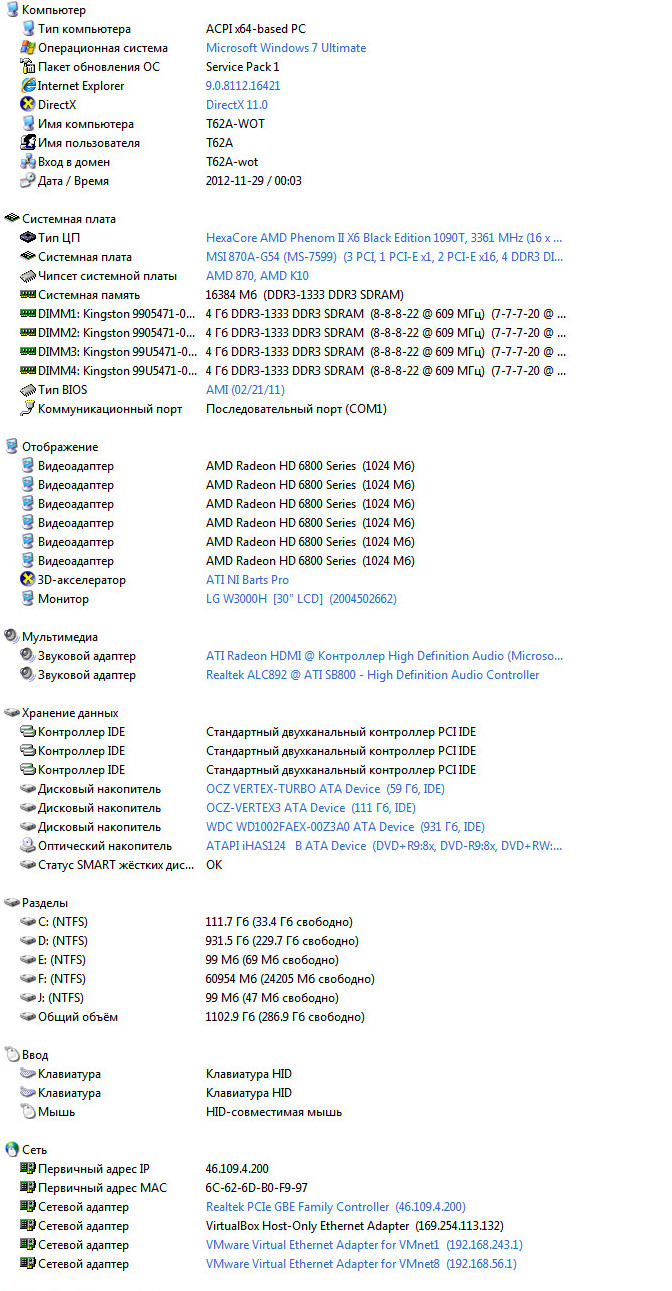
Task: Click the Оптический накопитель disc icon
Action: point(28,846)
